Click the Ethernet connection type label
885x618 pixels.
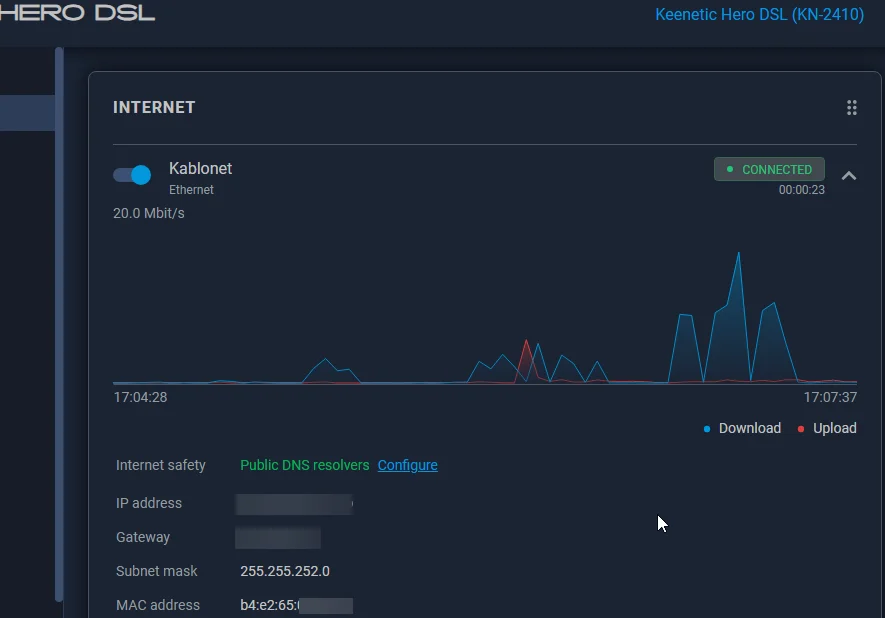click(x=191, y=190)
